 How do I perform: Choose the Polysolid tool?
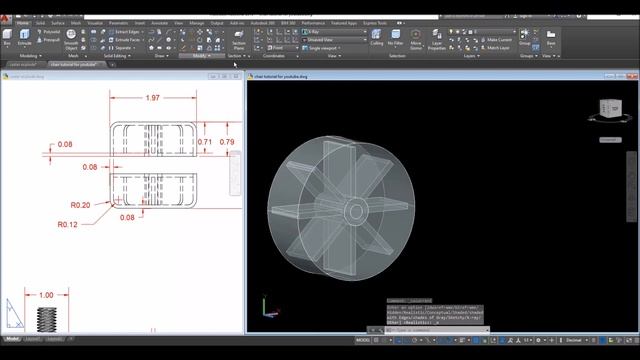tap(49, 32)
